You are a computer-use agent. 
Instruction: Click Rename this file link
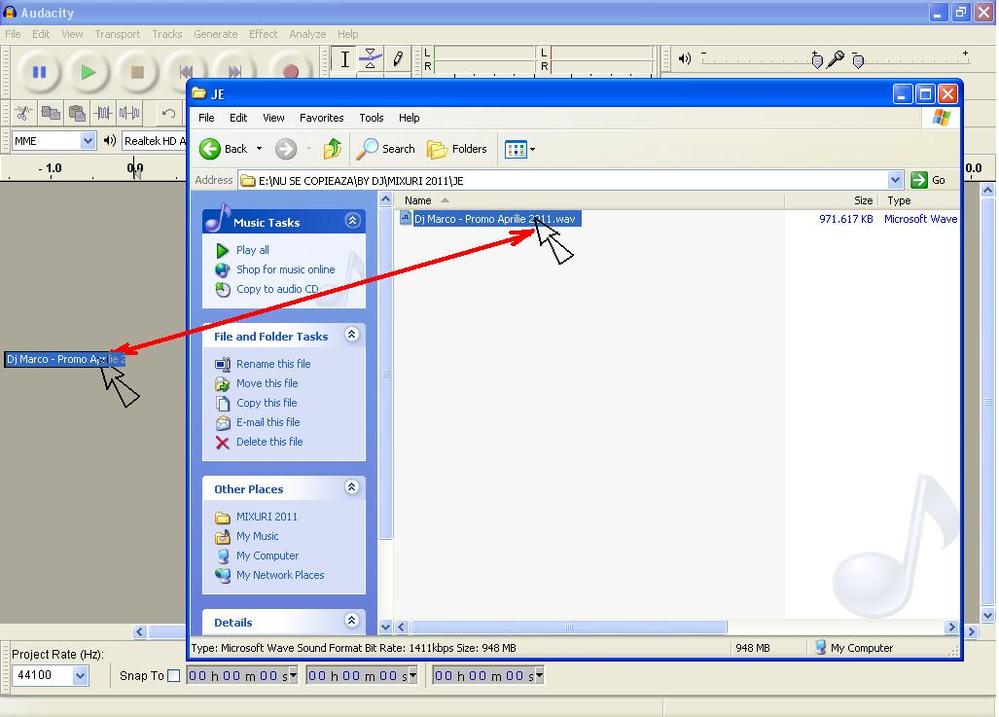click(273, 364)
